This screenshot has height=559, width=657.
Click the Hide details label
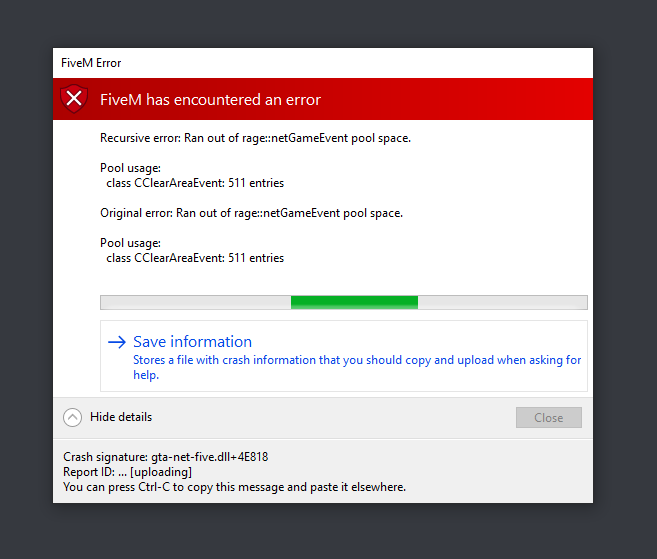(x=121, y=417)
